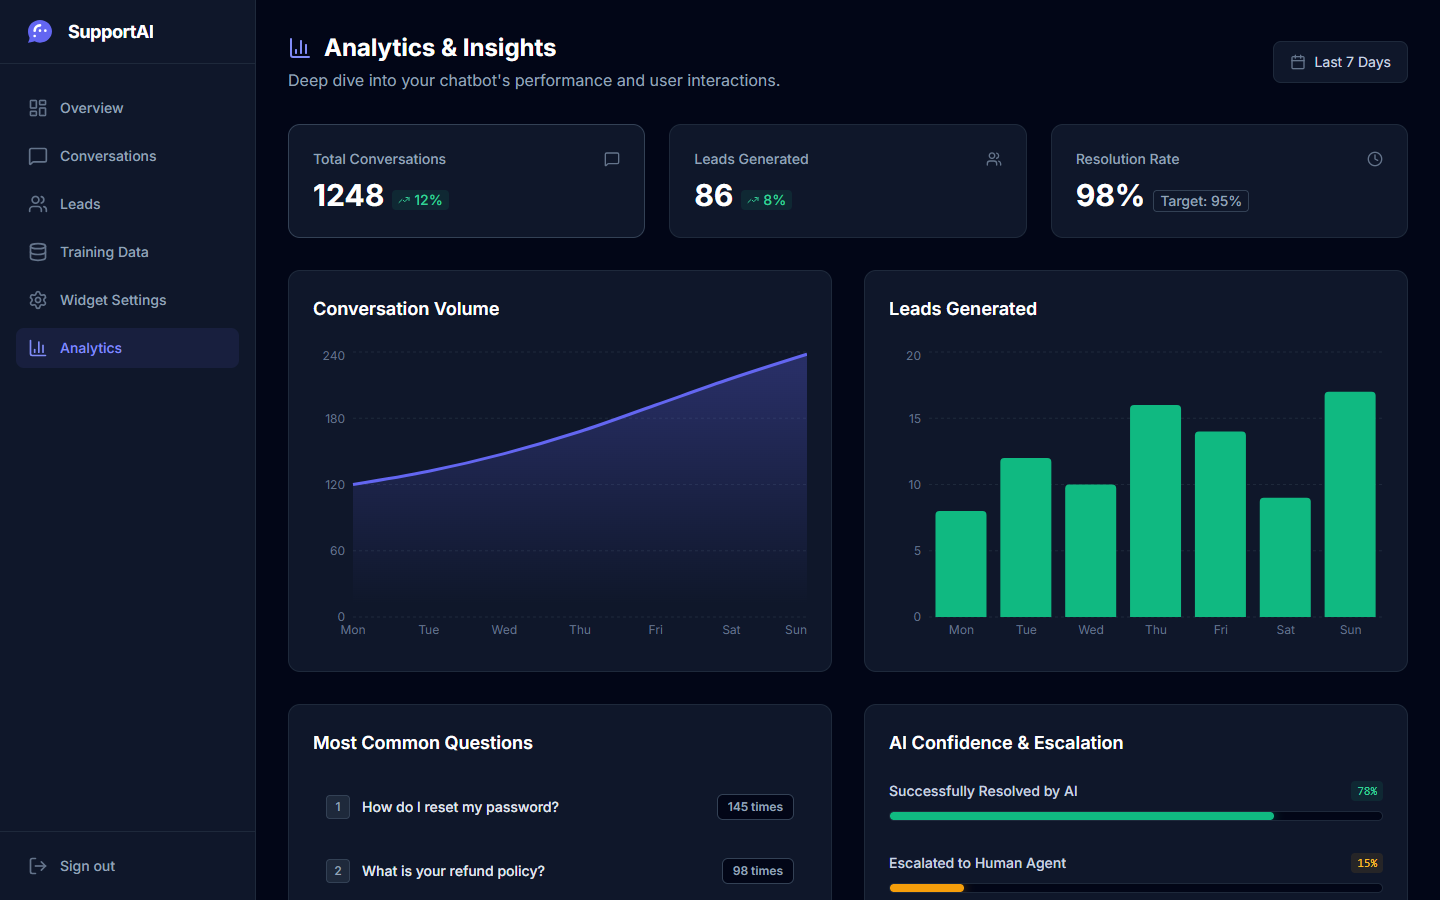This screenshot has width=1440, height=900.
Task: Open Training Data page
Action: [x=128, y=252]
